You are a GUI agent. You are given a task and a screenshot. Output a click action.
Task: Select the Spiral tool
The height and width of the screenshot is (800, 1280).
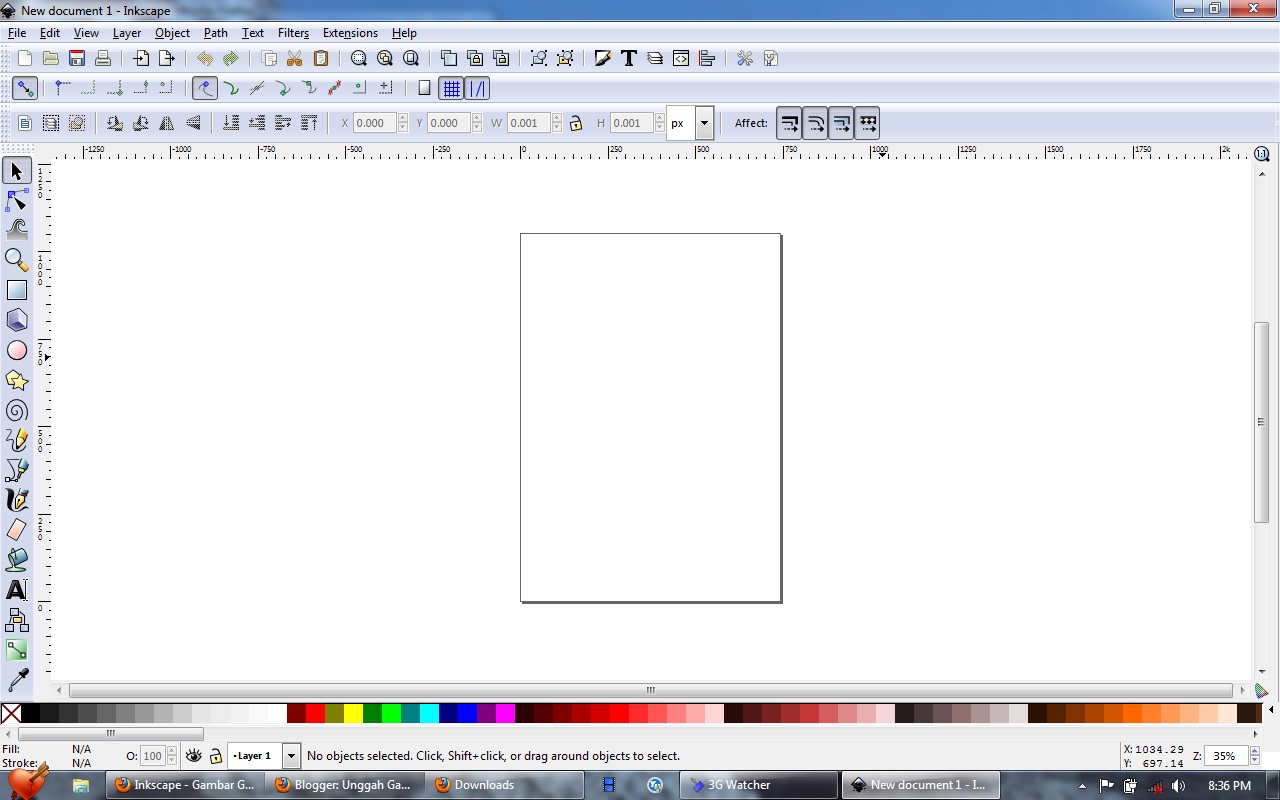[x=16, y=410]
